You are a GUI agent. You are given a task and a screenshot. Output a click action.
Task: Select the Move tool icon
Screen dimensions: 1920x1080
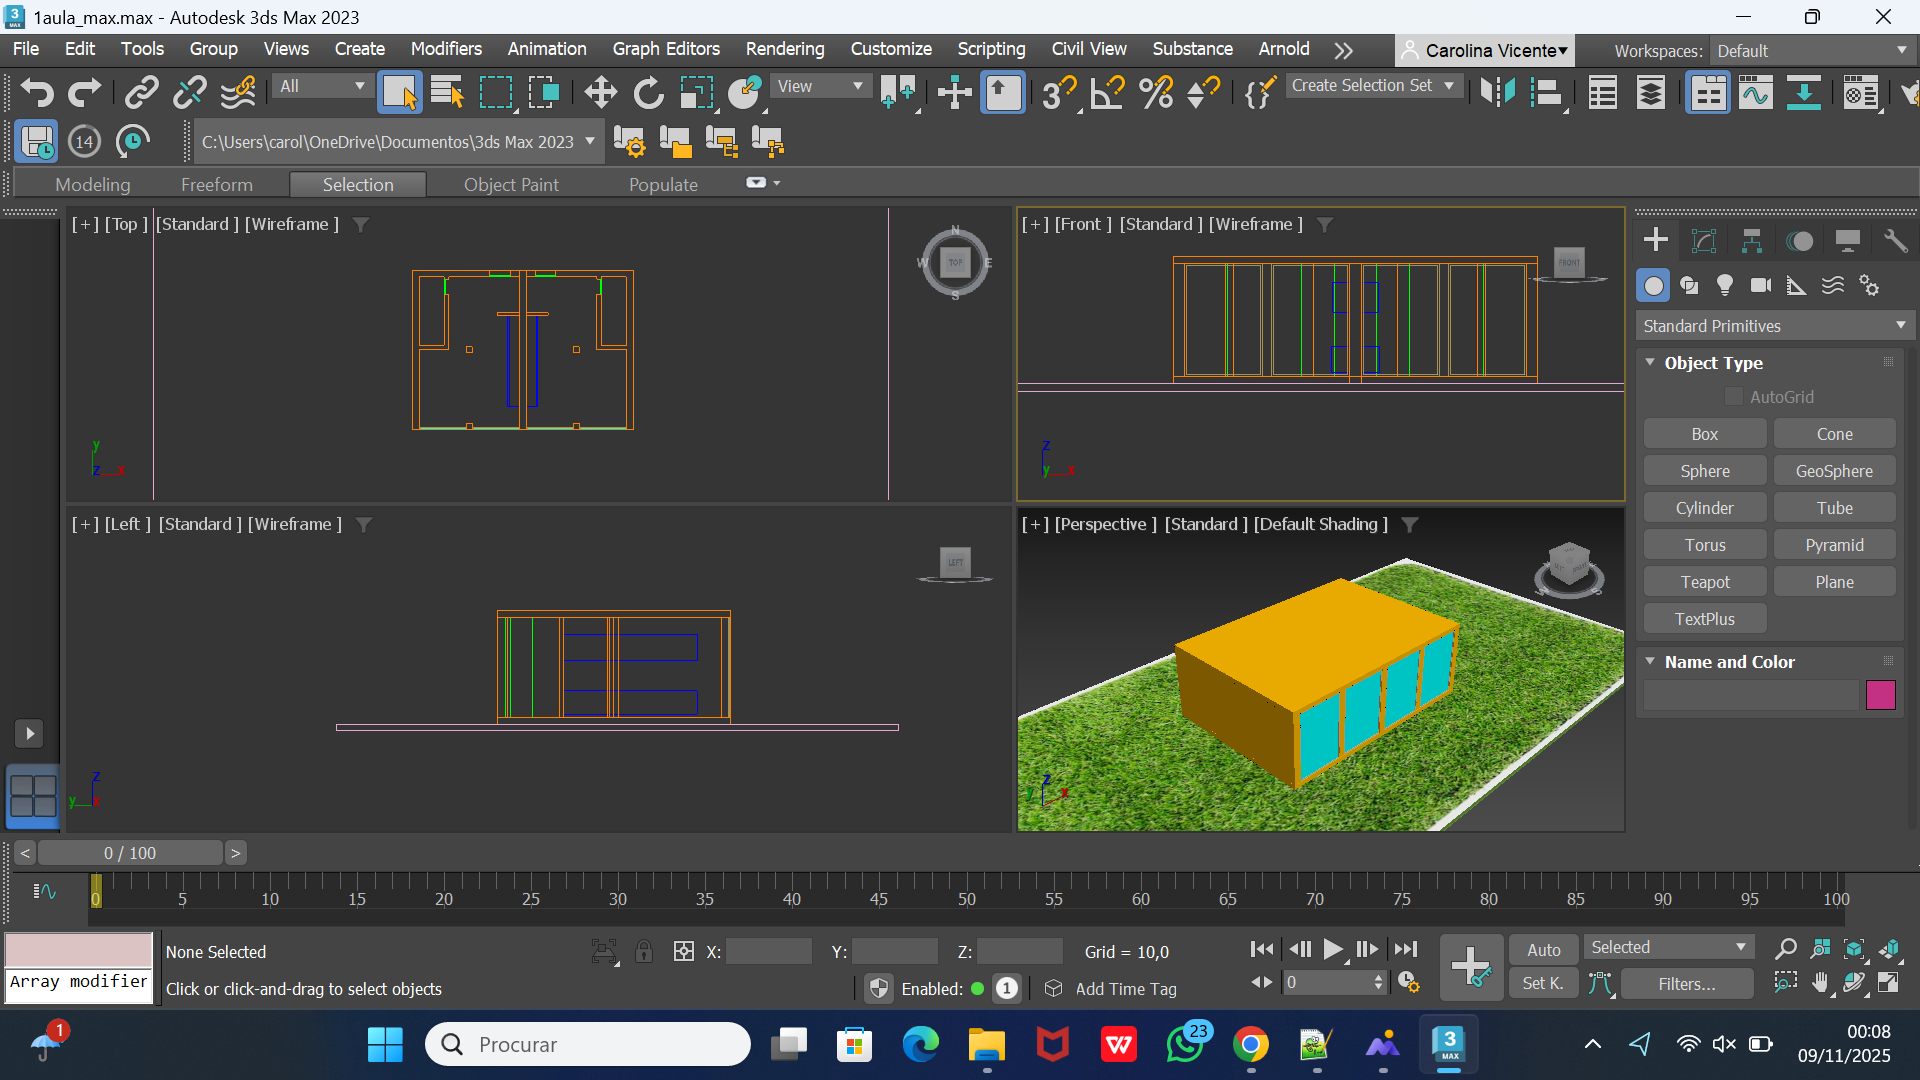(x=600, y=93)
